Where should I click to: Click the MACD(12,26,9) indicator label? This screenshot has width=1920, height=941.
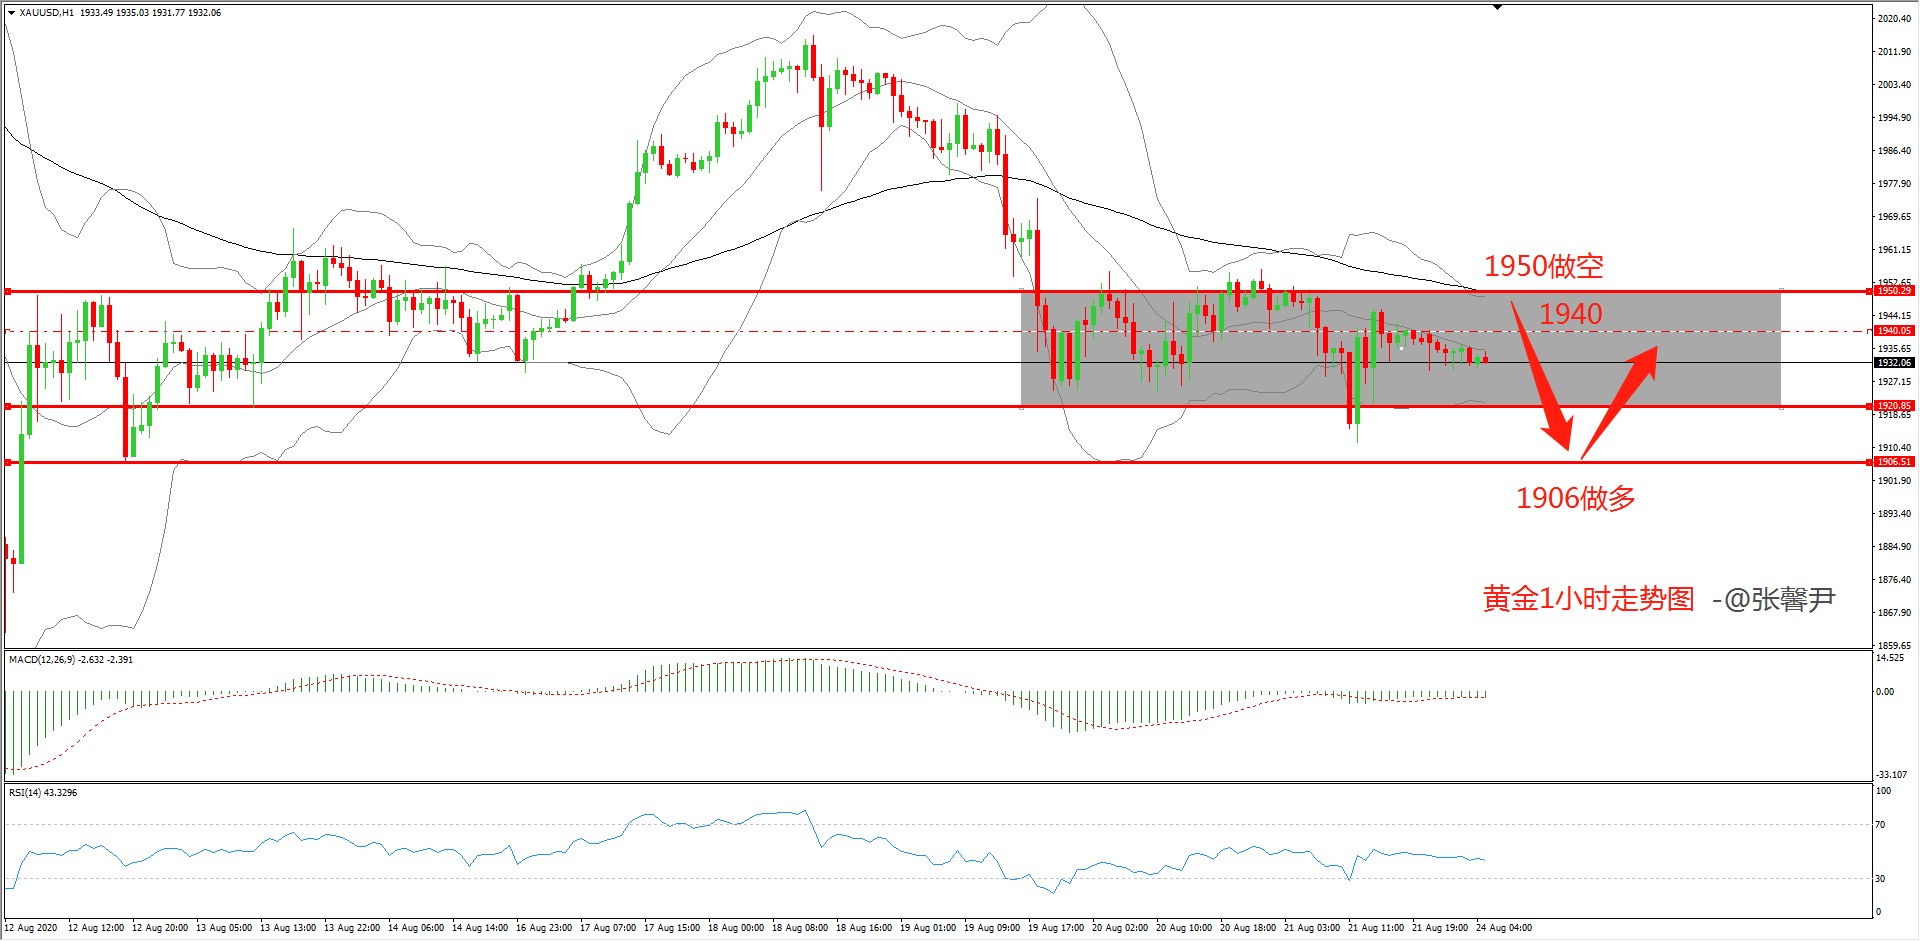point(71,660)
